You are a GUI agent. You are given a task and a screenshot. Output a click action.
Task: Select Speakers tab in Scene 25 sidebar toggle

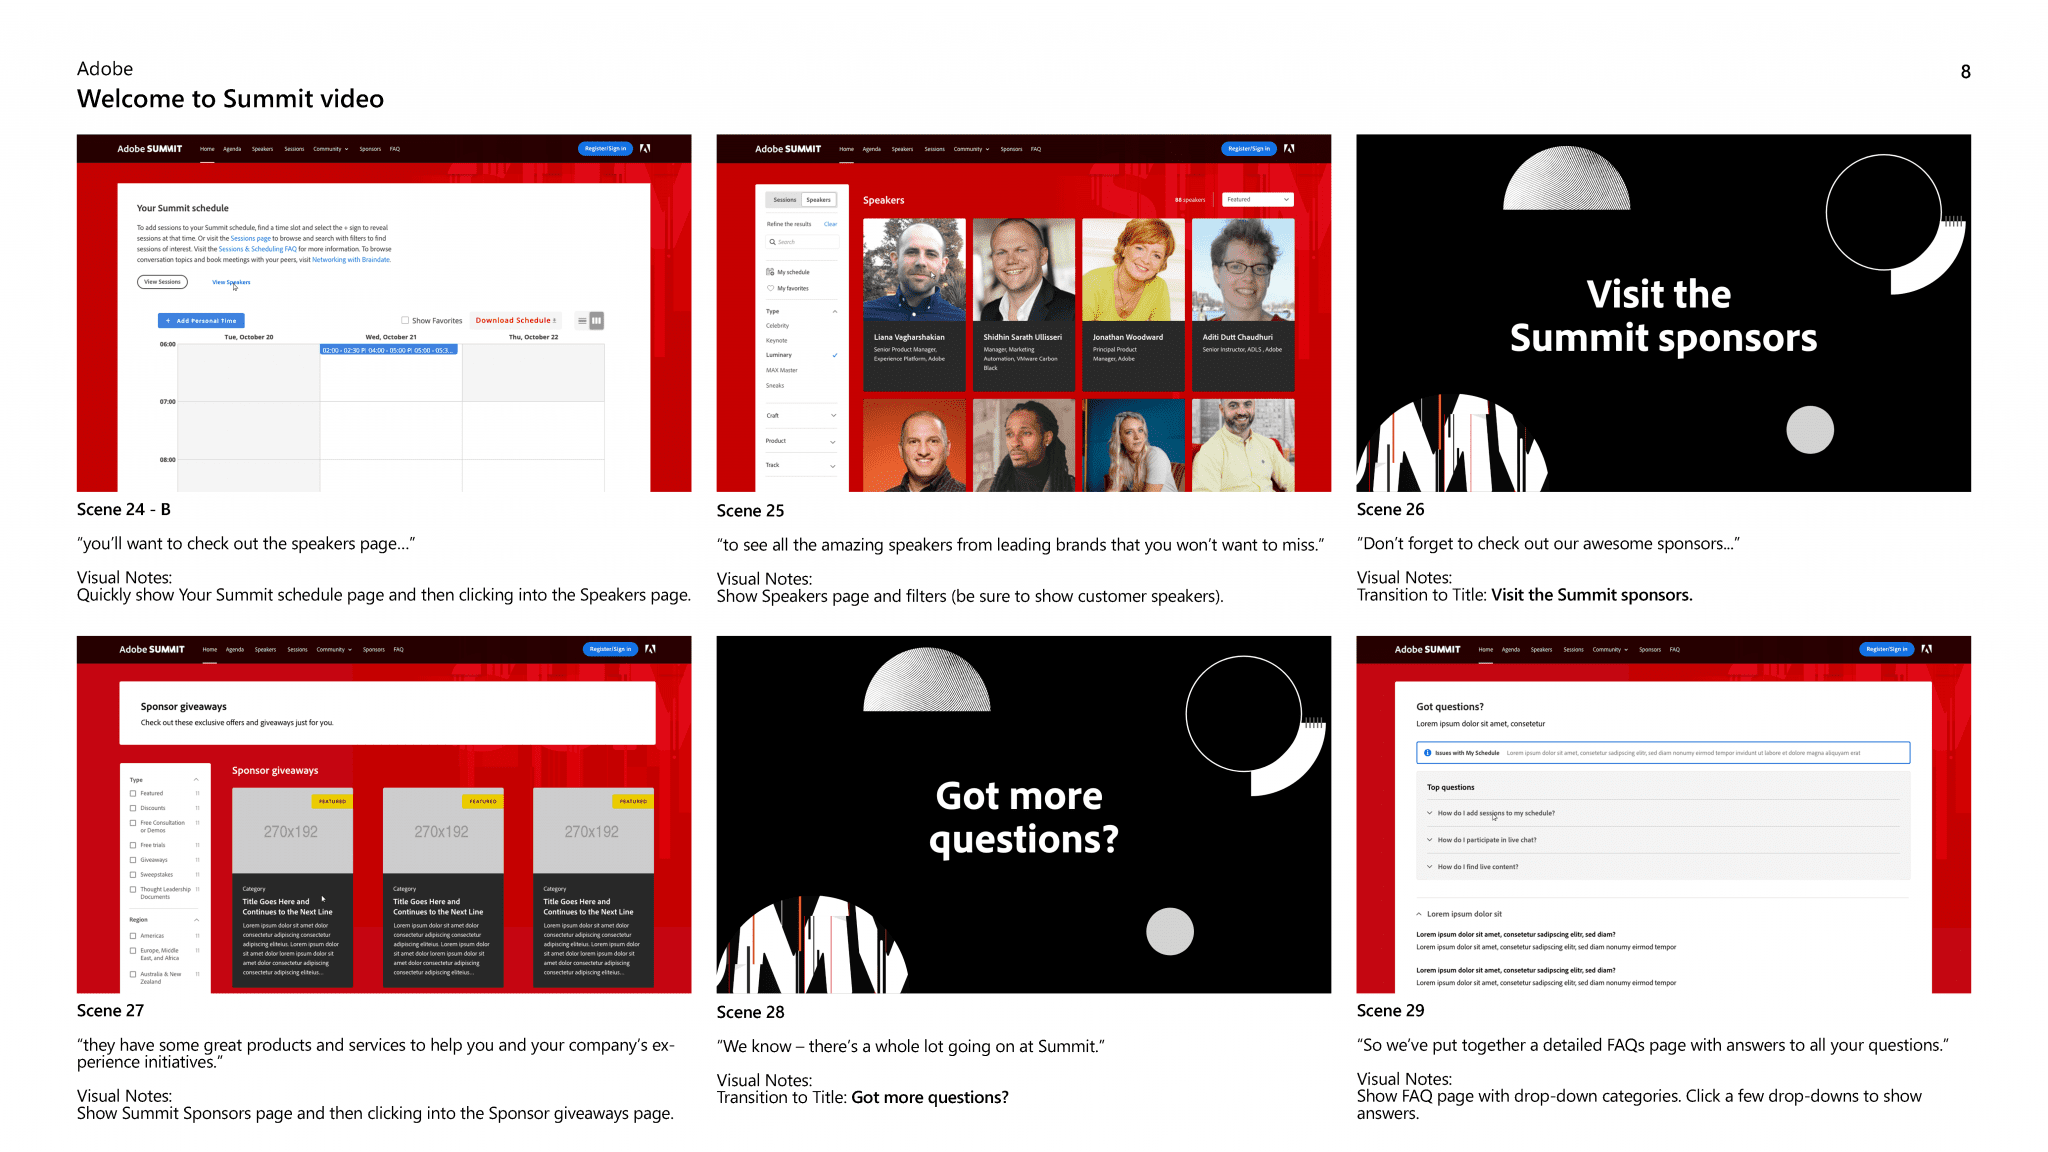(x=818, y=200)
